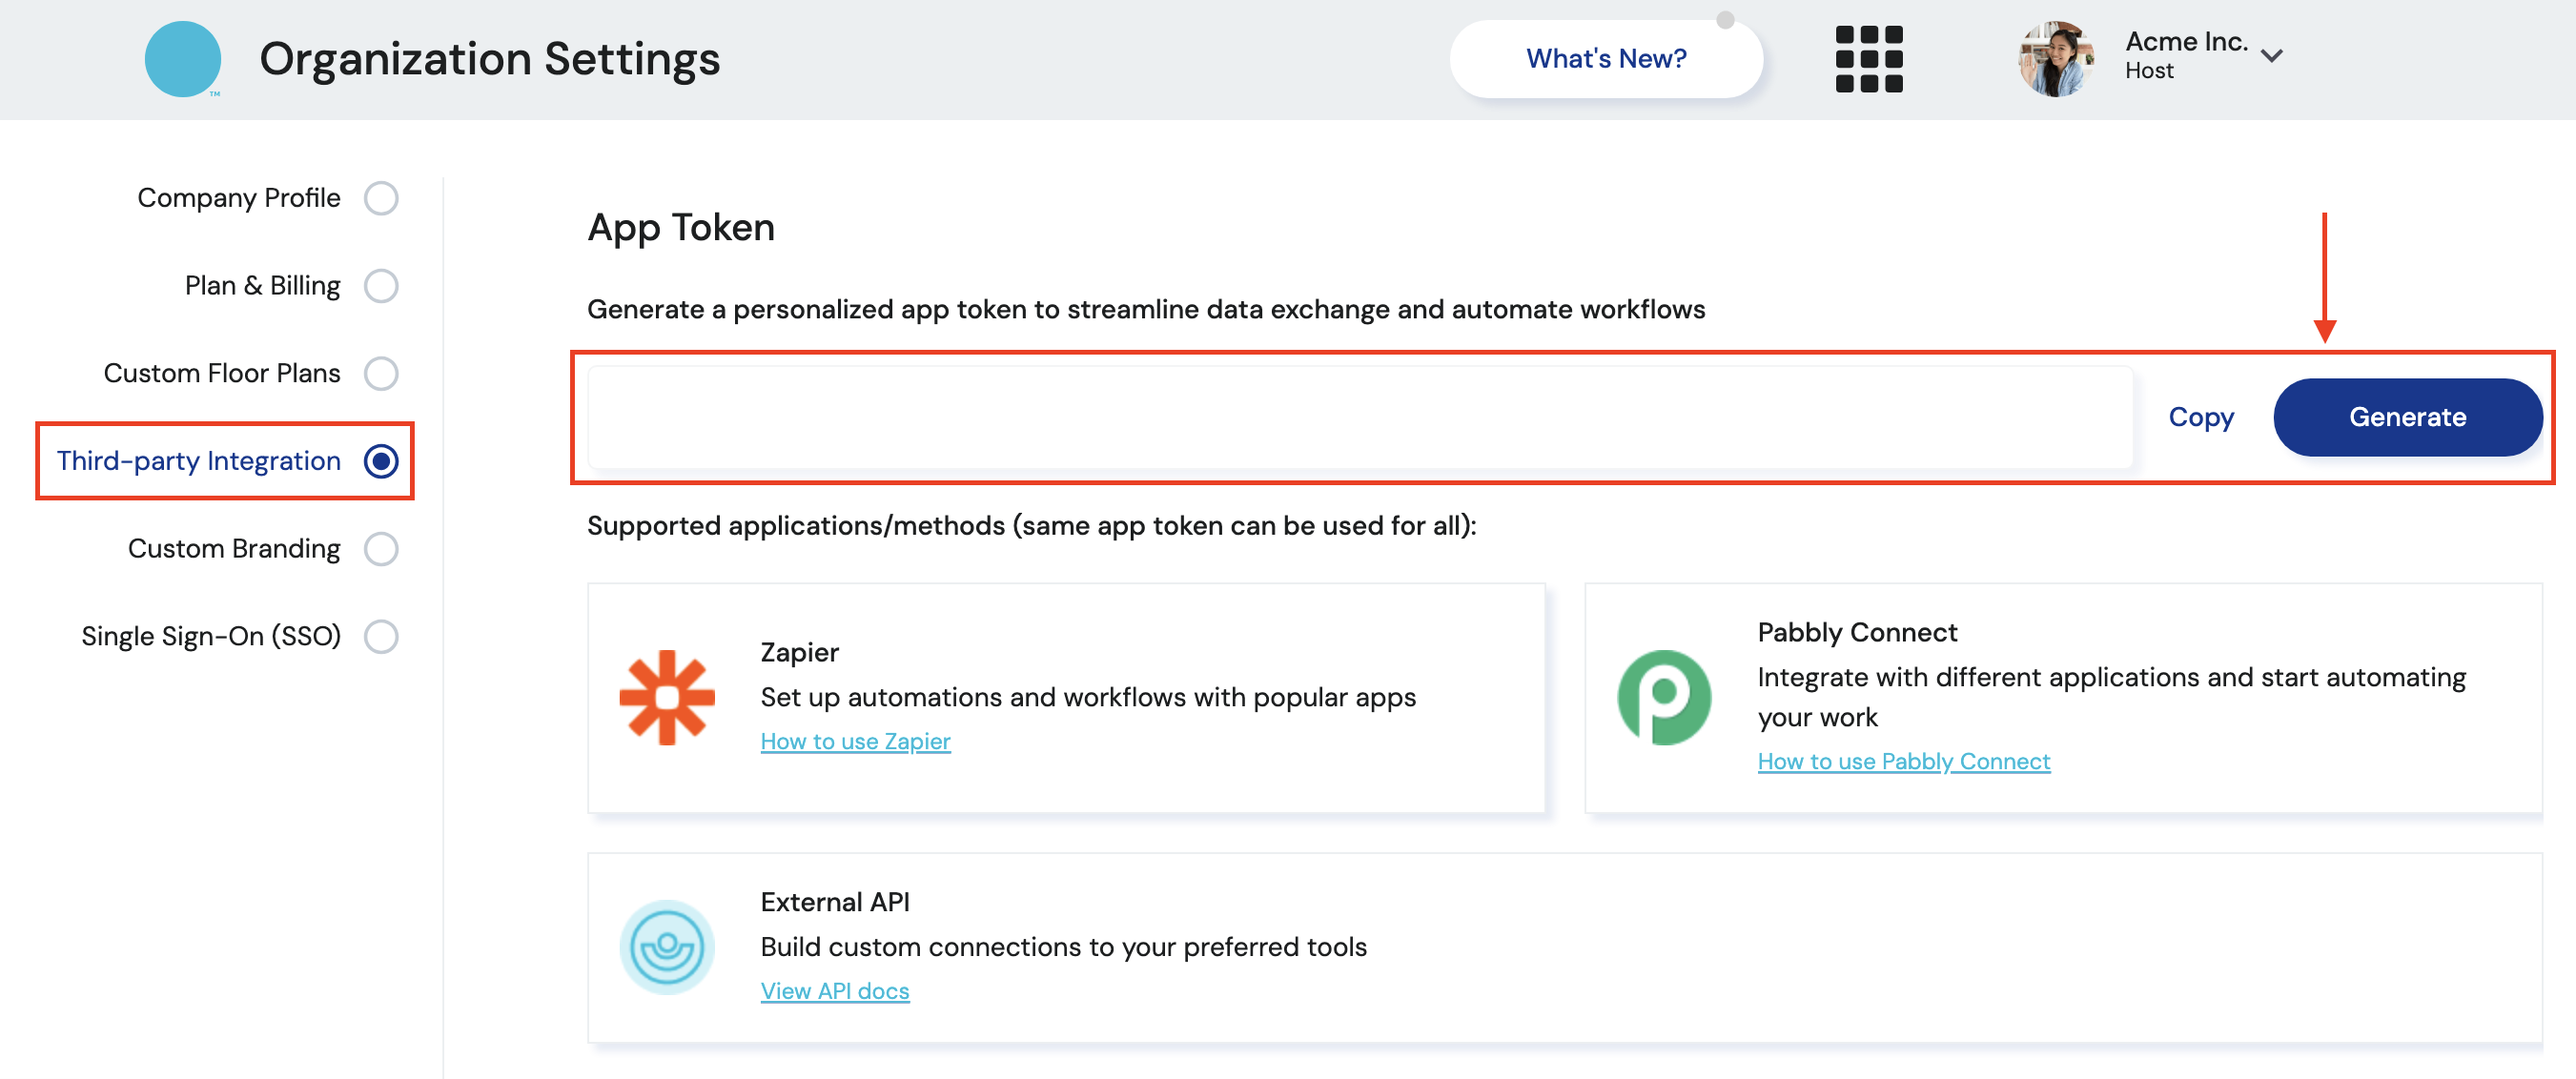Viewport: 2576px width, 1079px height.
Task: Click the blue circle app logo
Action: coord(182,59)
